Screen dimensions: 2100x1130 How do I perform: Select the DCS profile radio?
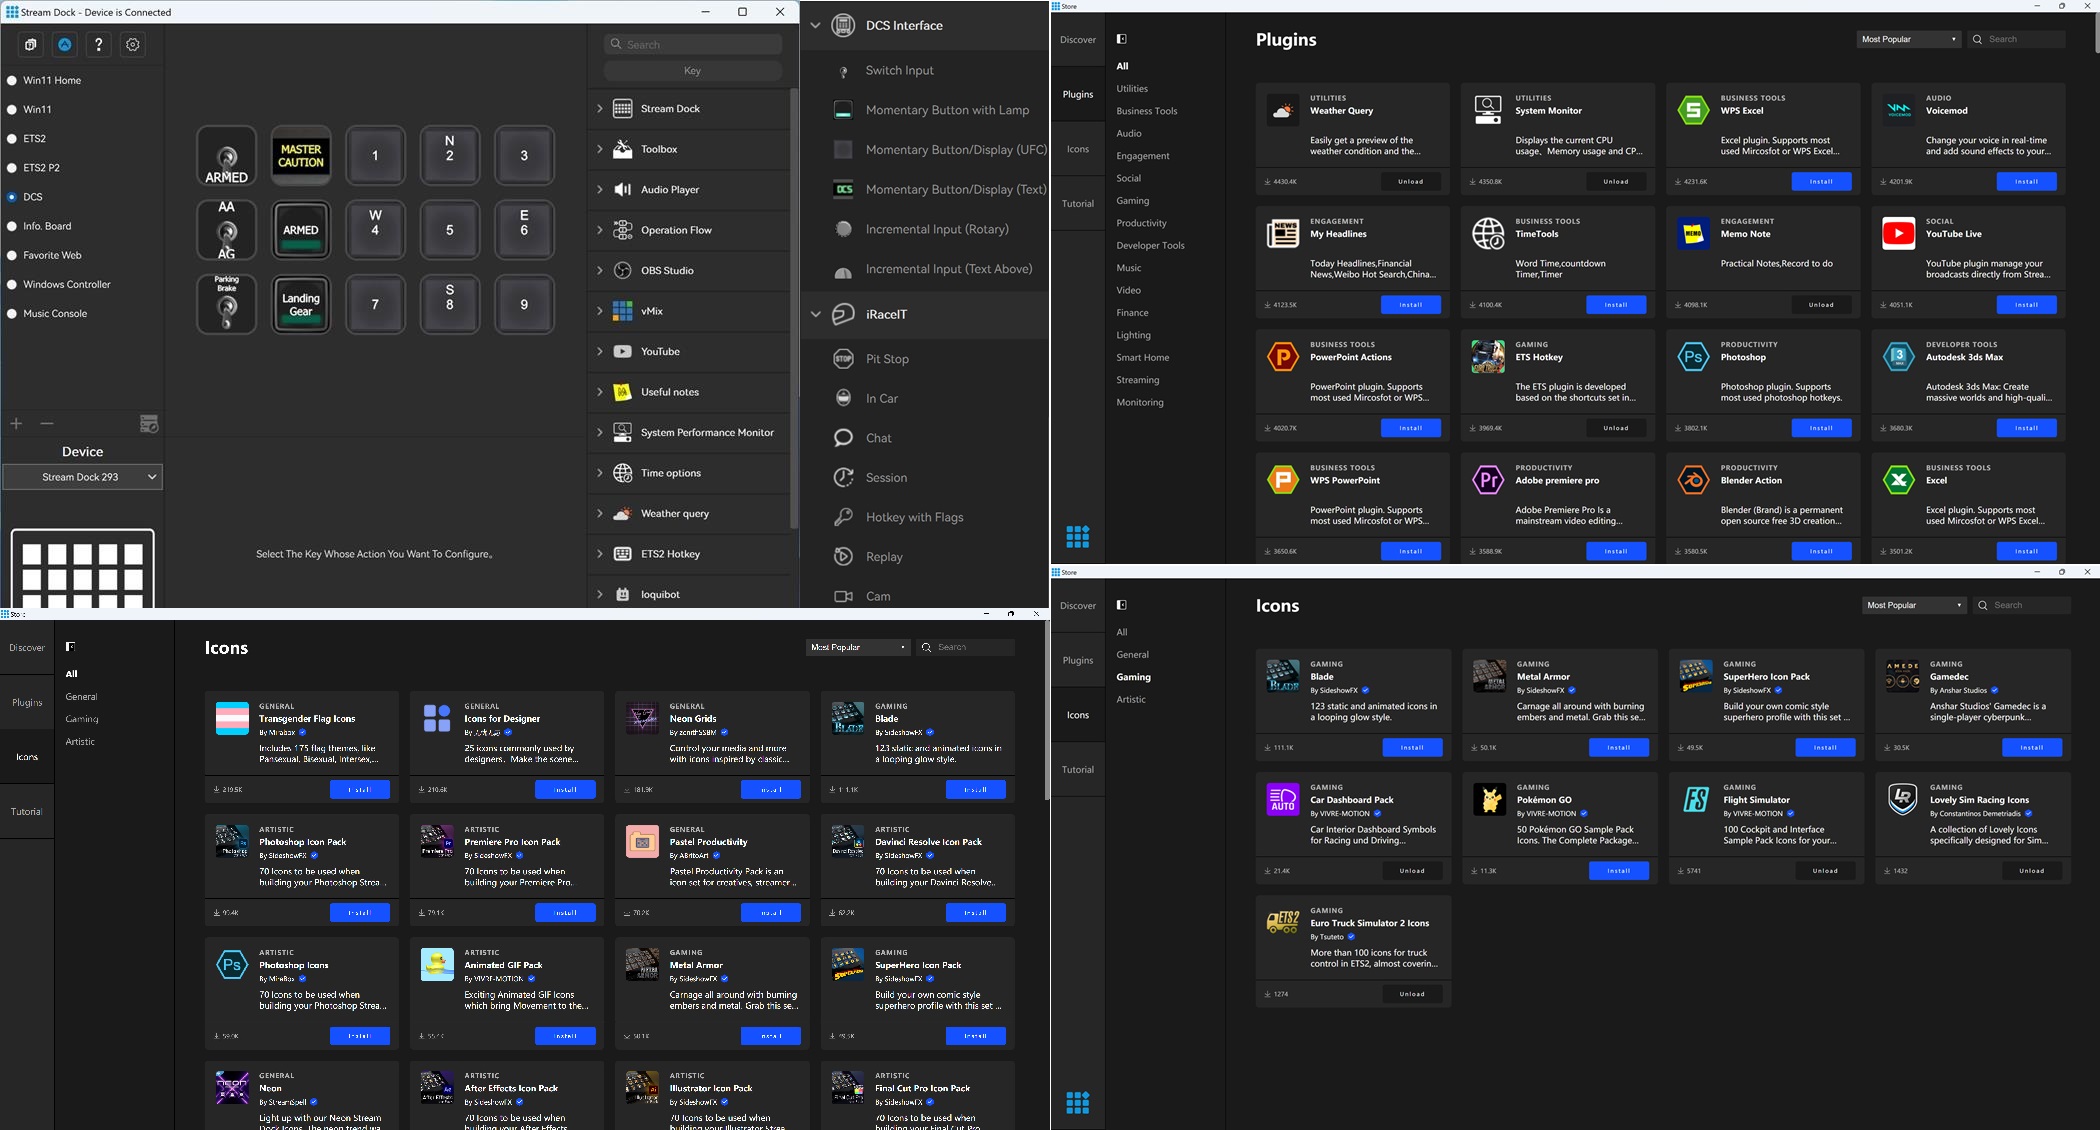[x=12, y=197]
